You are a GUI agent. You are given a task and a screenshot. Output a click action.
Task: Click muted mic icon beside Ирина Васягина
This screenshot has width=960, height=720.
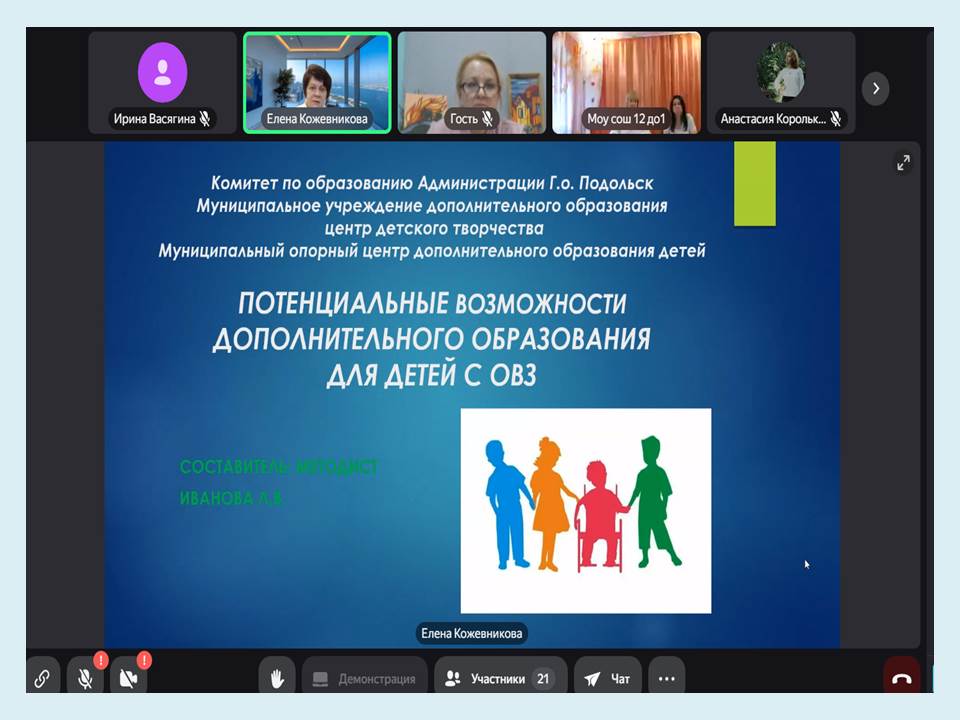205,119
